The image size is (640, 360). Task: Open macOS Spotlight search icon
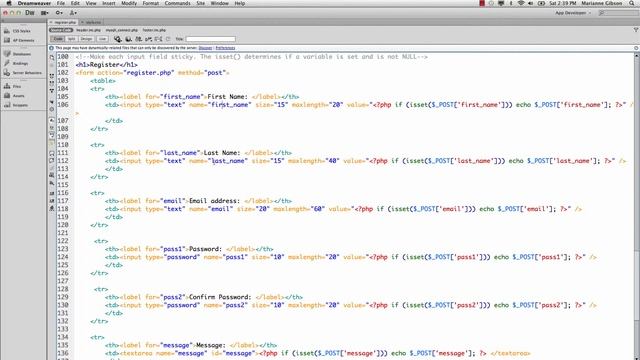pos(632,3)
